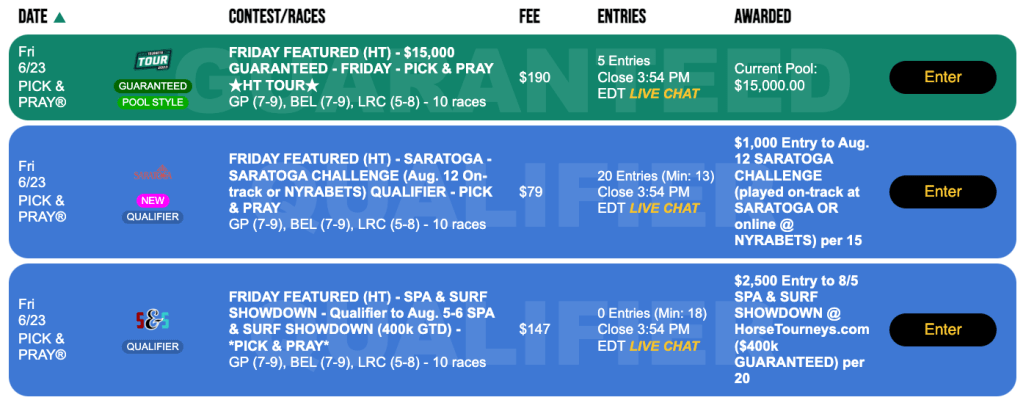Sort contests by the DATE column arrow
Viewport: 1023px width, 400px height.
[x=60, y=17]
